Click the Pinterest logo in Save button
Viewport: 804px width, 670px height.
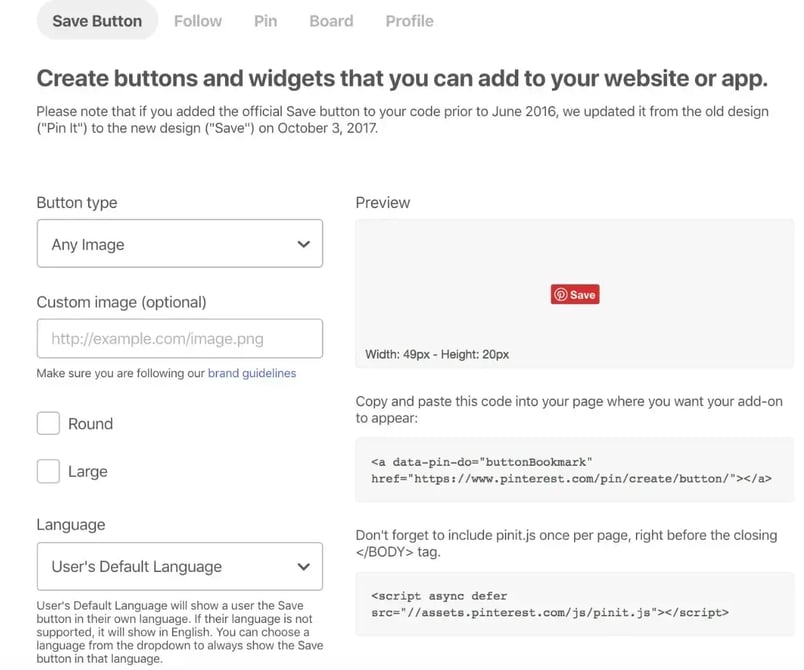560,295
